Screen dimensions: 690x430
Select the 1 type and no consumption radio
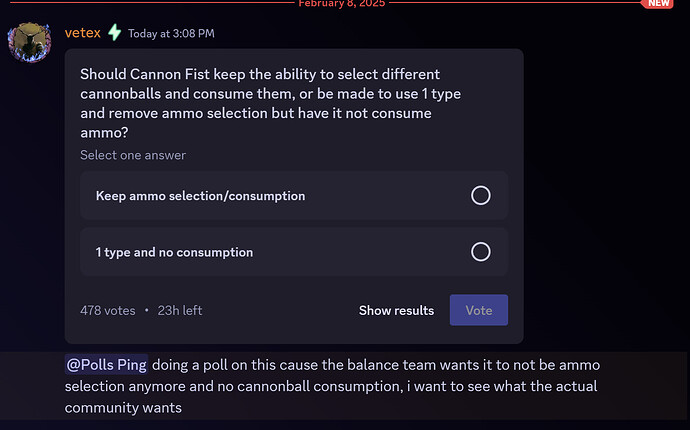(480, 252)
